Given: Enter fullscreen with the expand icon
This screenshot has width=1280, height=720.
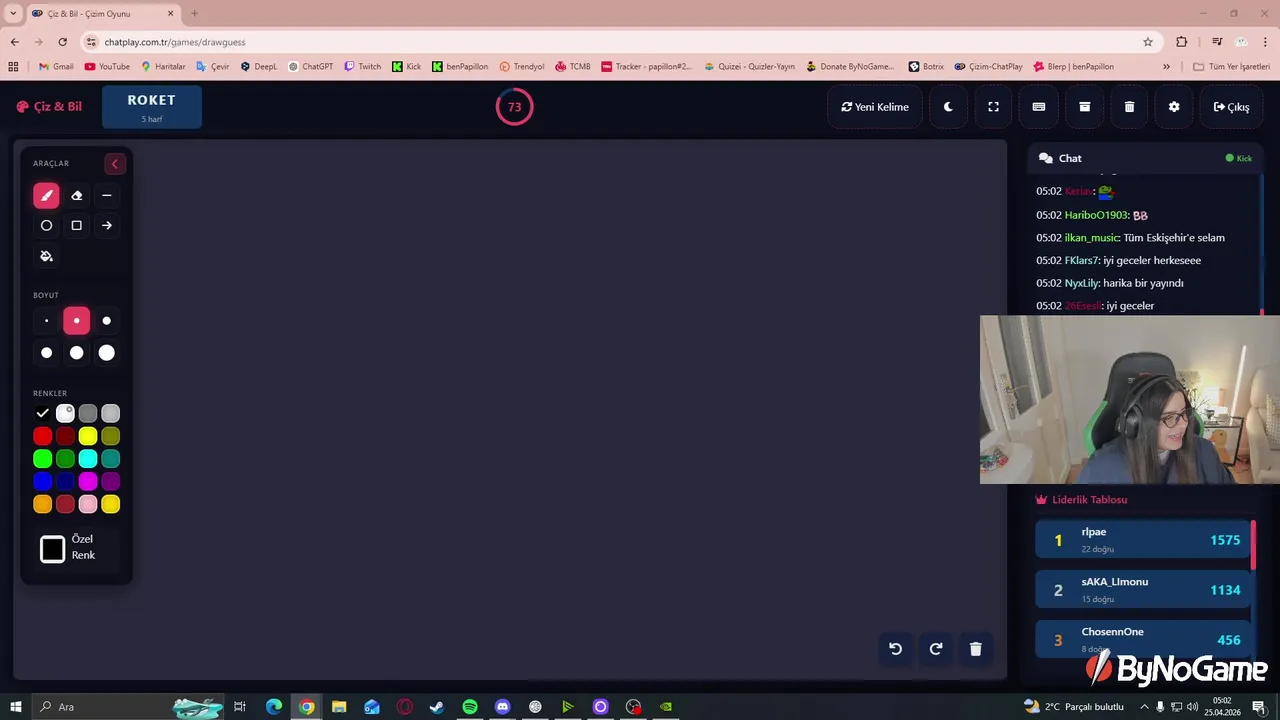Looking at the screenshot, I should coord(993,107).
